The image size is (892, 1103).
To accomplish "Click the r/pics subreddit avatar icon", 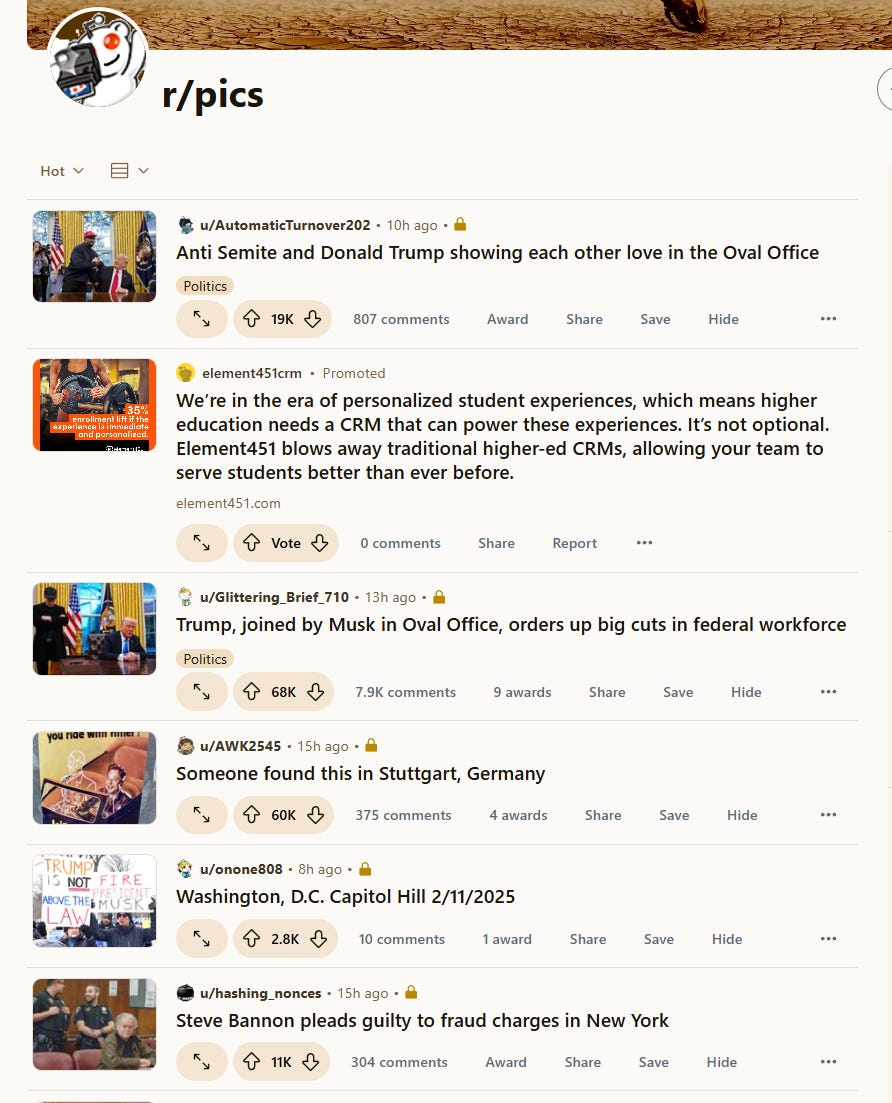I will pyautogui.click(x=98, y=58).
